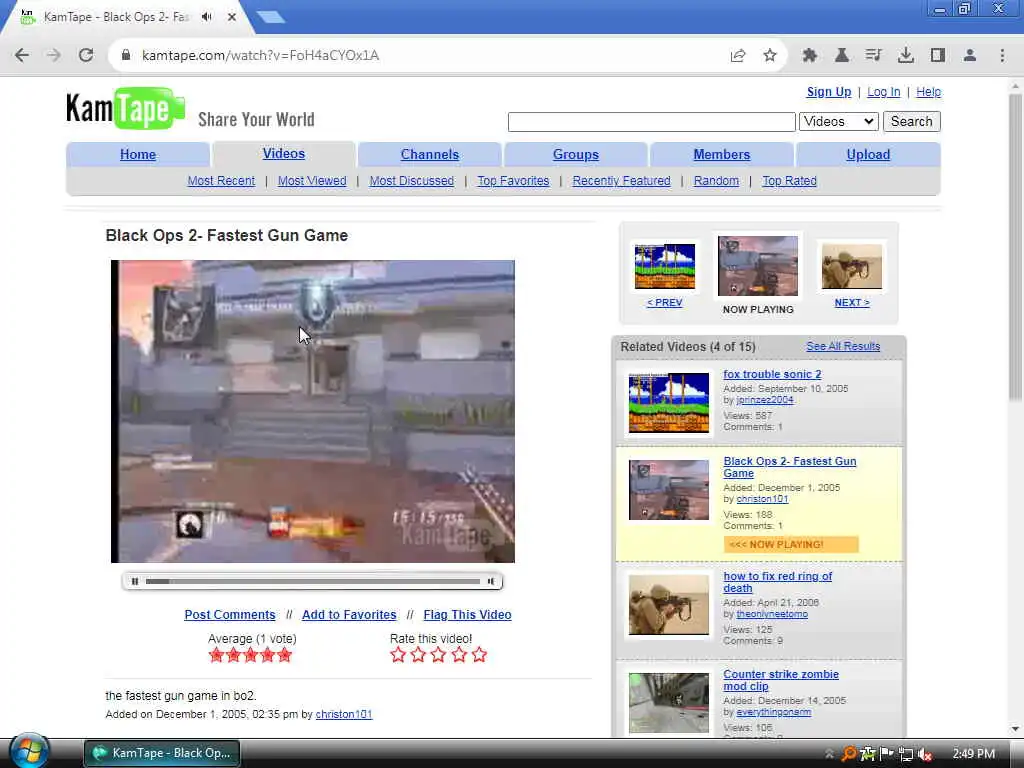Image resolution: width=1024 pixels, height=768 pixels.
Task: Rate the video five stars
Action: (479, 654)
